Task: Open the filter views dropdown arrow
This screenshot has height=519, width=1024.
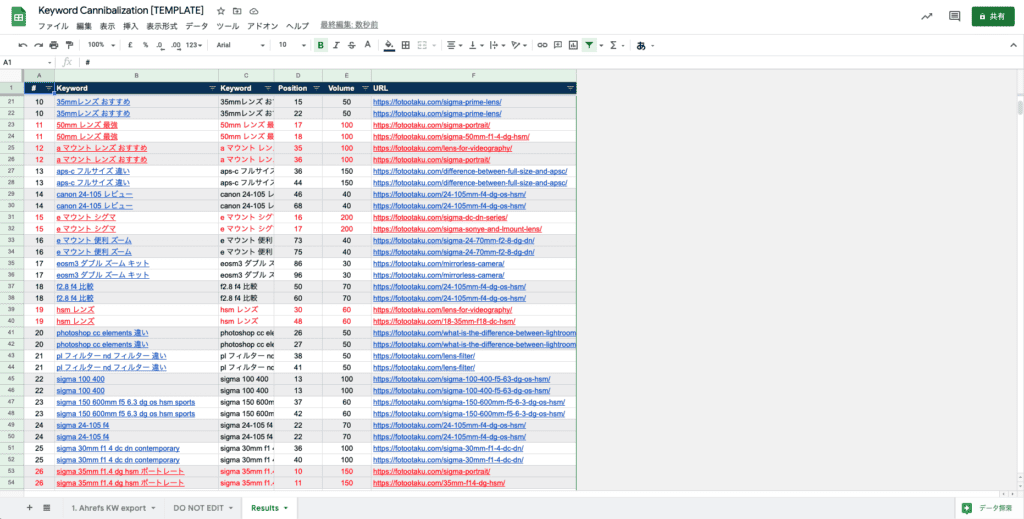Action: (601, 45)
